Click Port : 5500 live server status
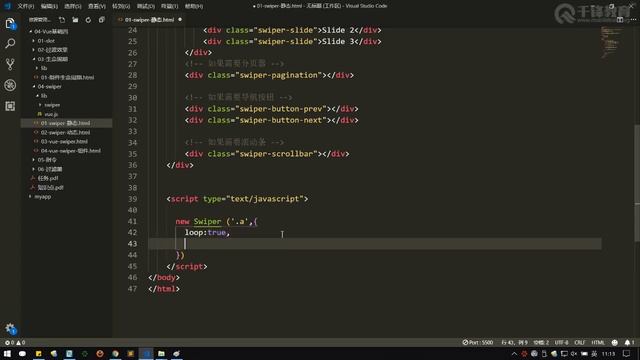The image size is (640, 360). [478, 342]
